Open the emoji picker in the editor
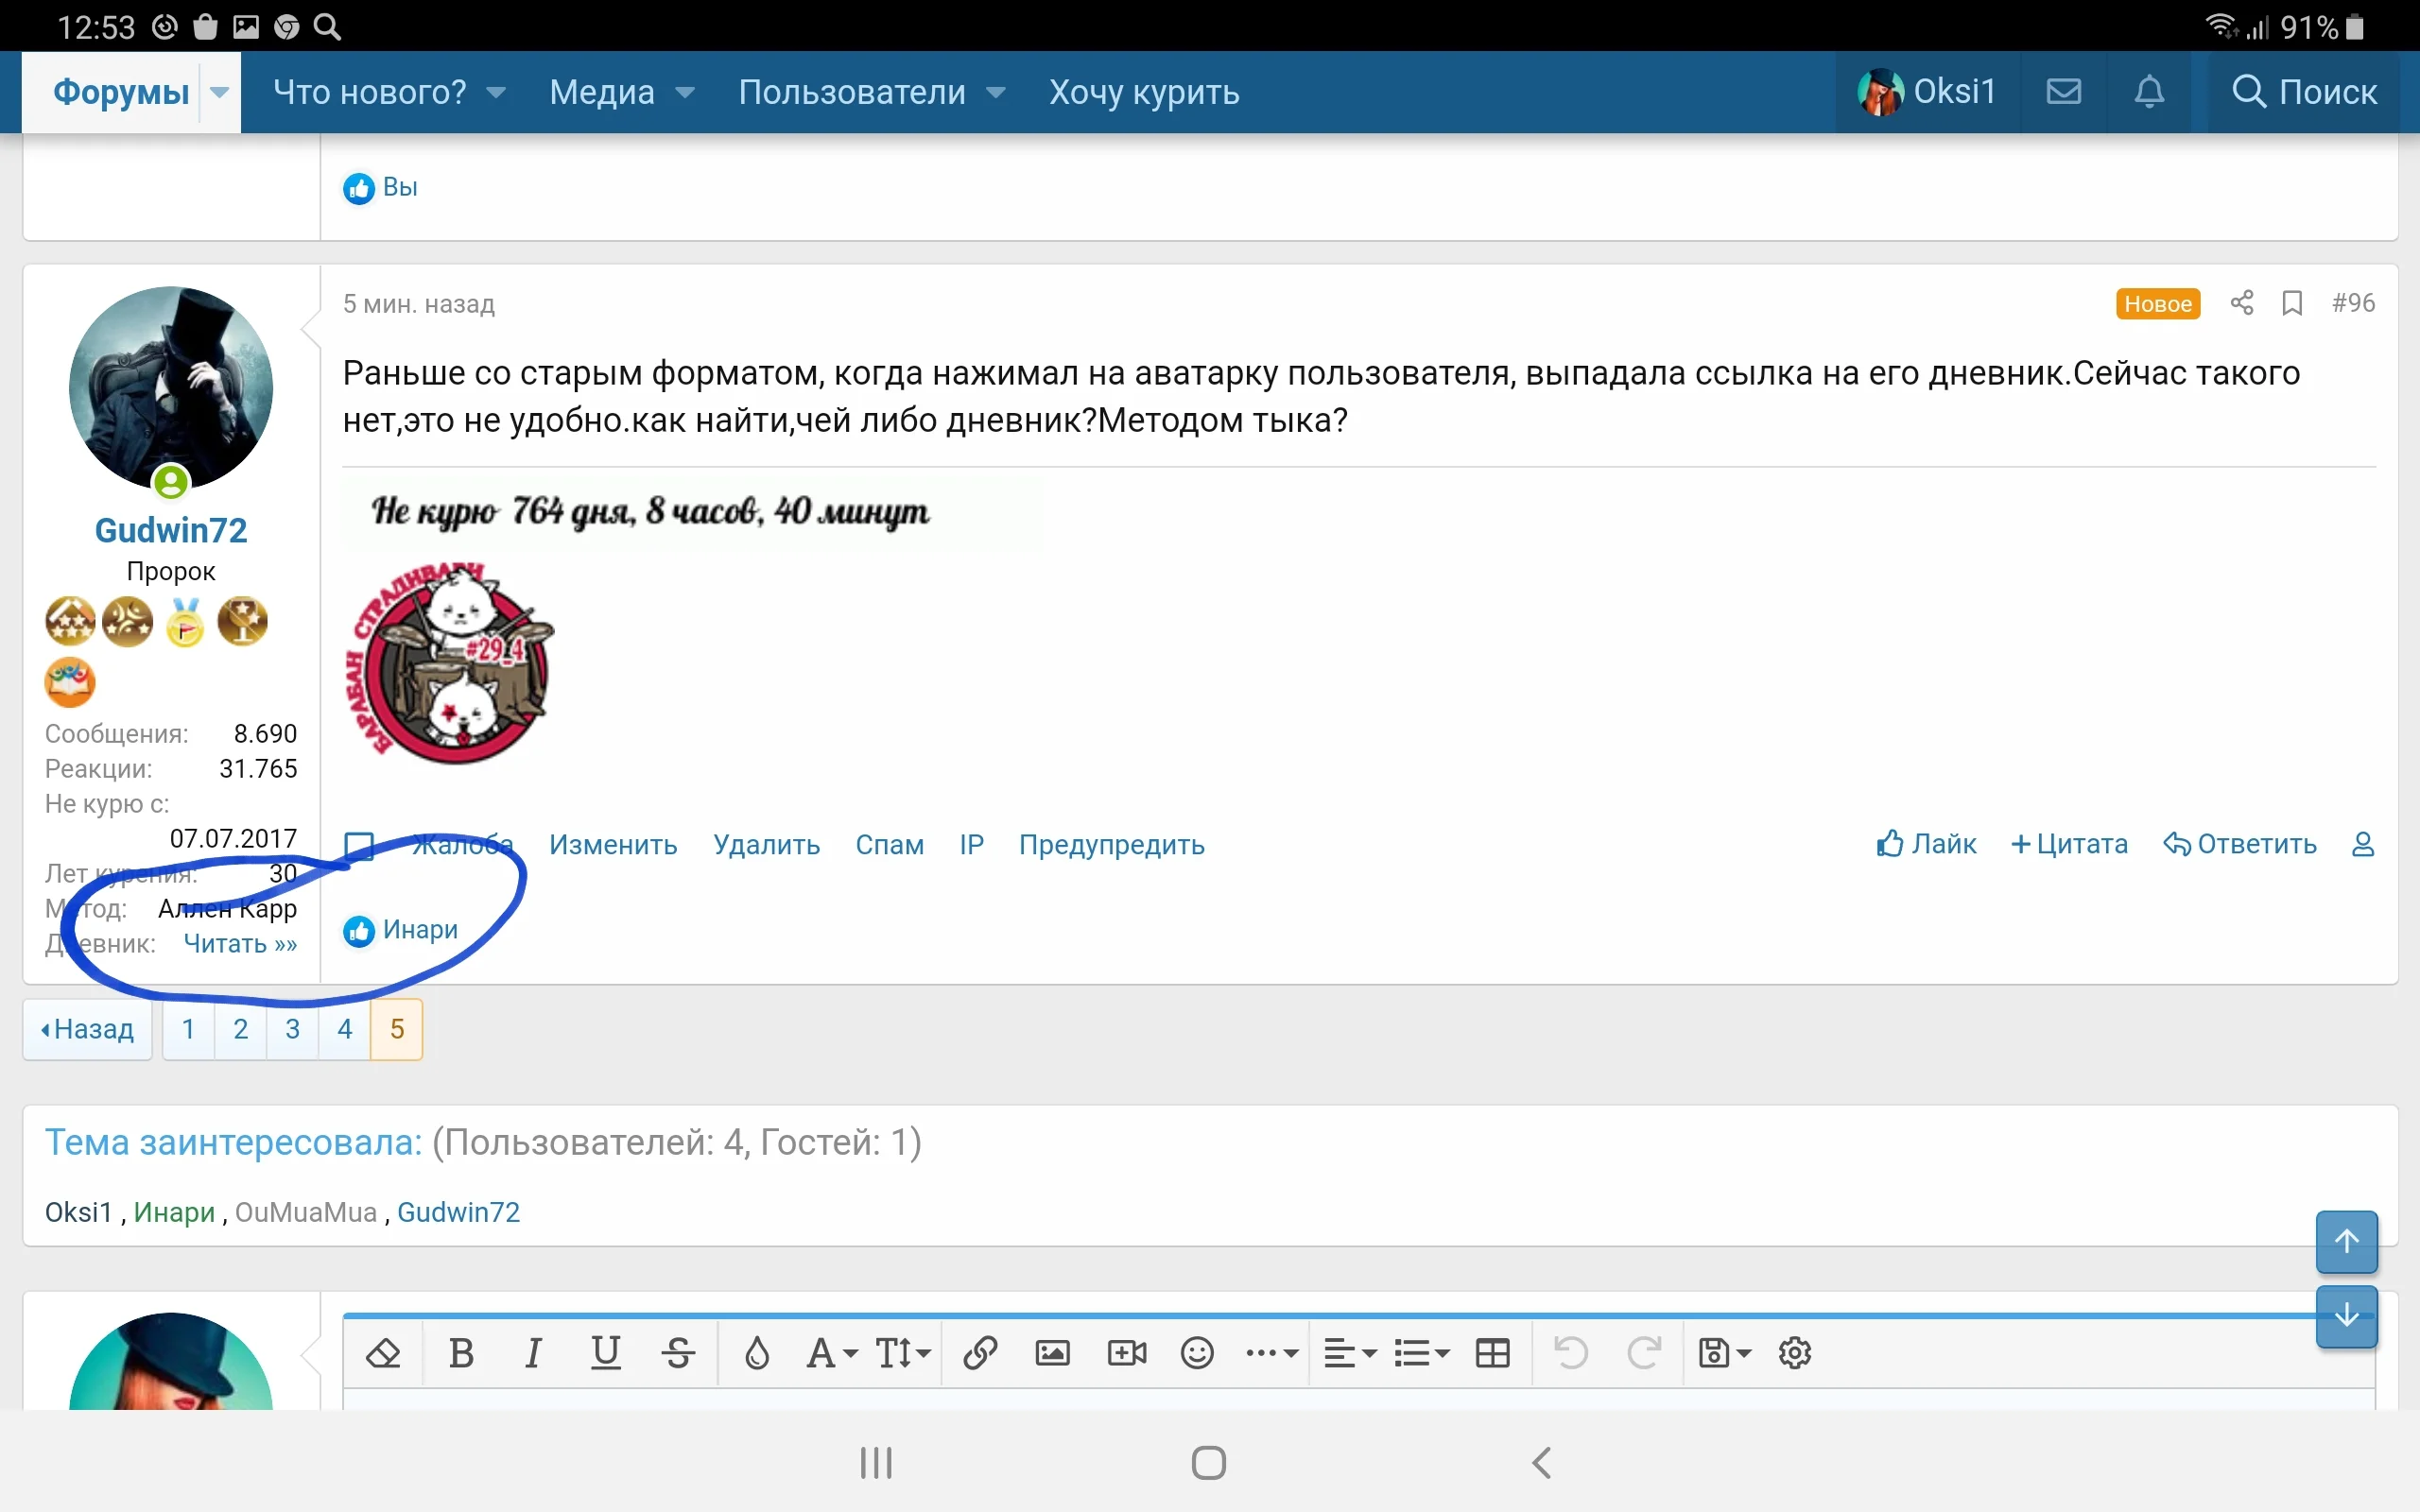 click(1197, 1353)
